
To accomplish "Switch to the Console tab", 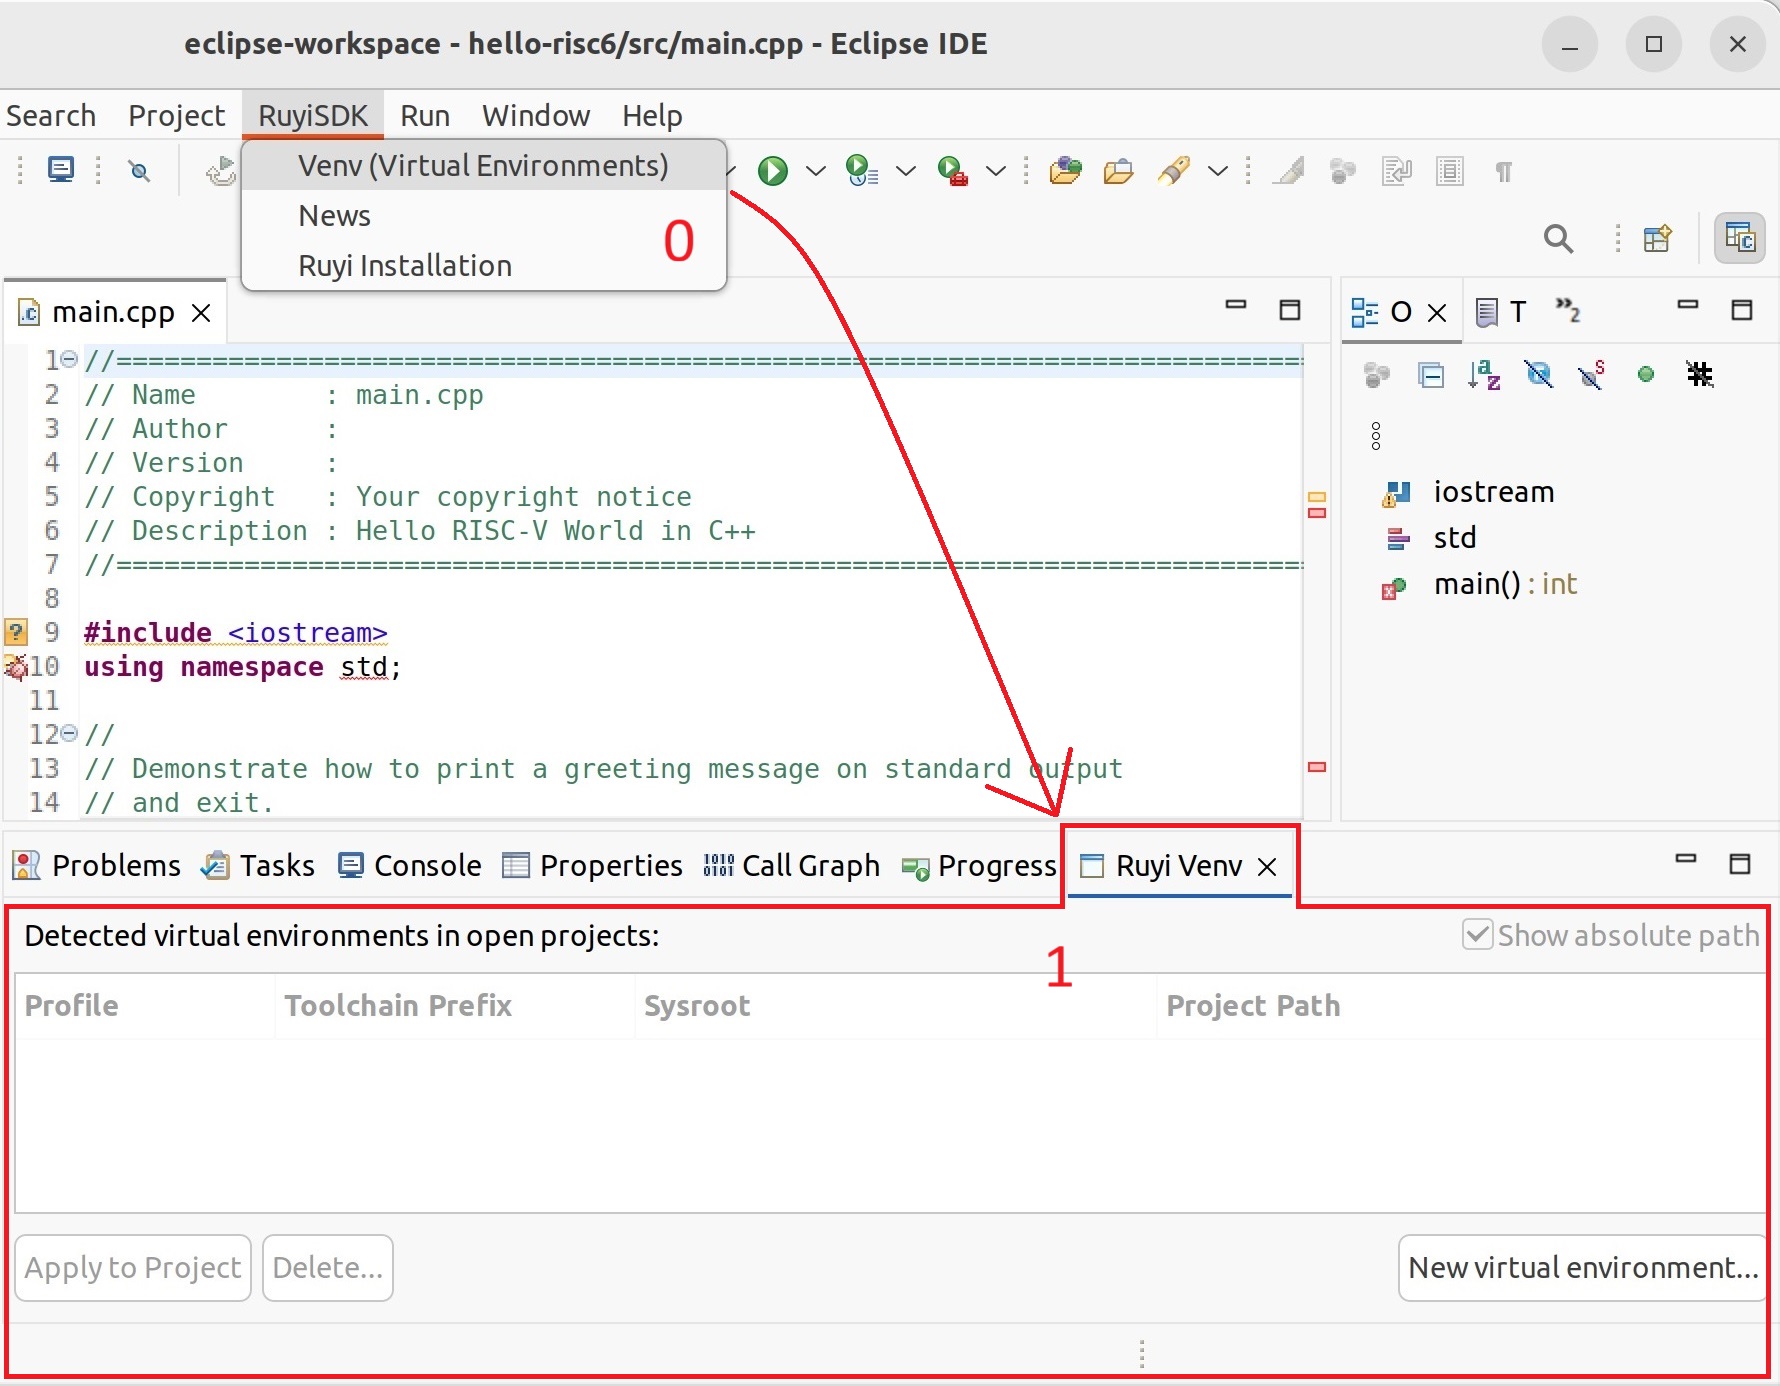I will click(x=410, y=865).
